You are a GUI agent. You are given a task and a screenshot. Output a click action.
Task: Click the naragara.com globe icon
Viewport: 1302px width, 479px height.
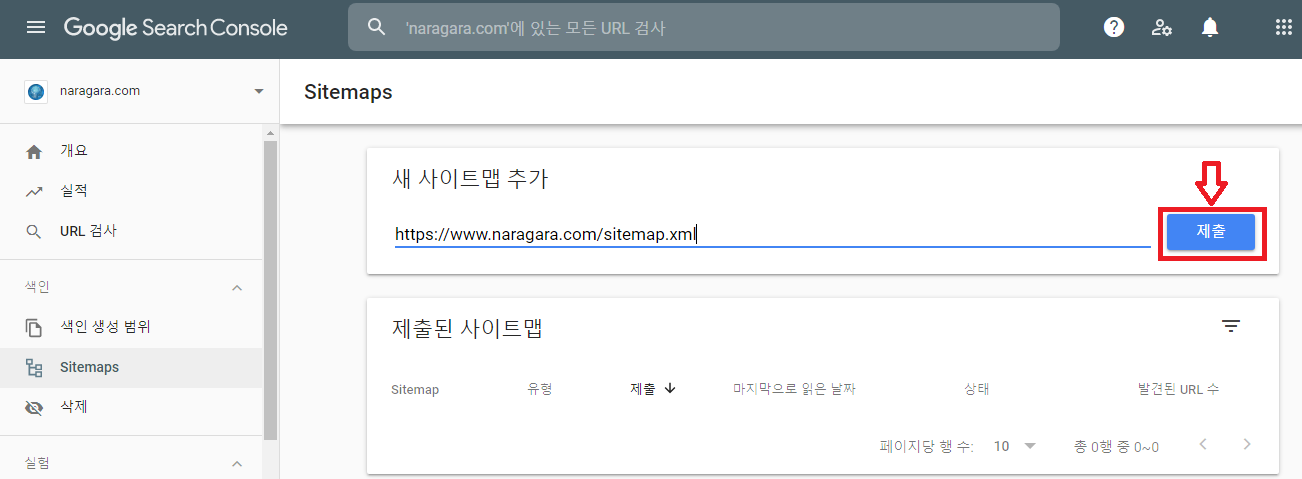click(36, 91)
